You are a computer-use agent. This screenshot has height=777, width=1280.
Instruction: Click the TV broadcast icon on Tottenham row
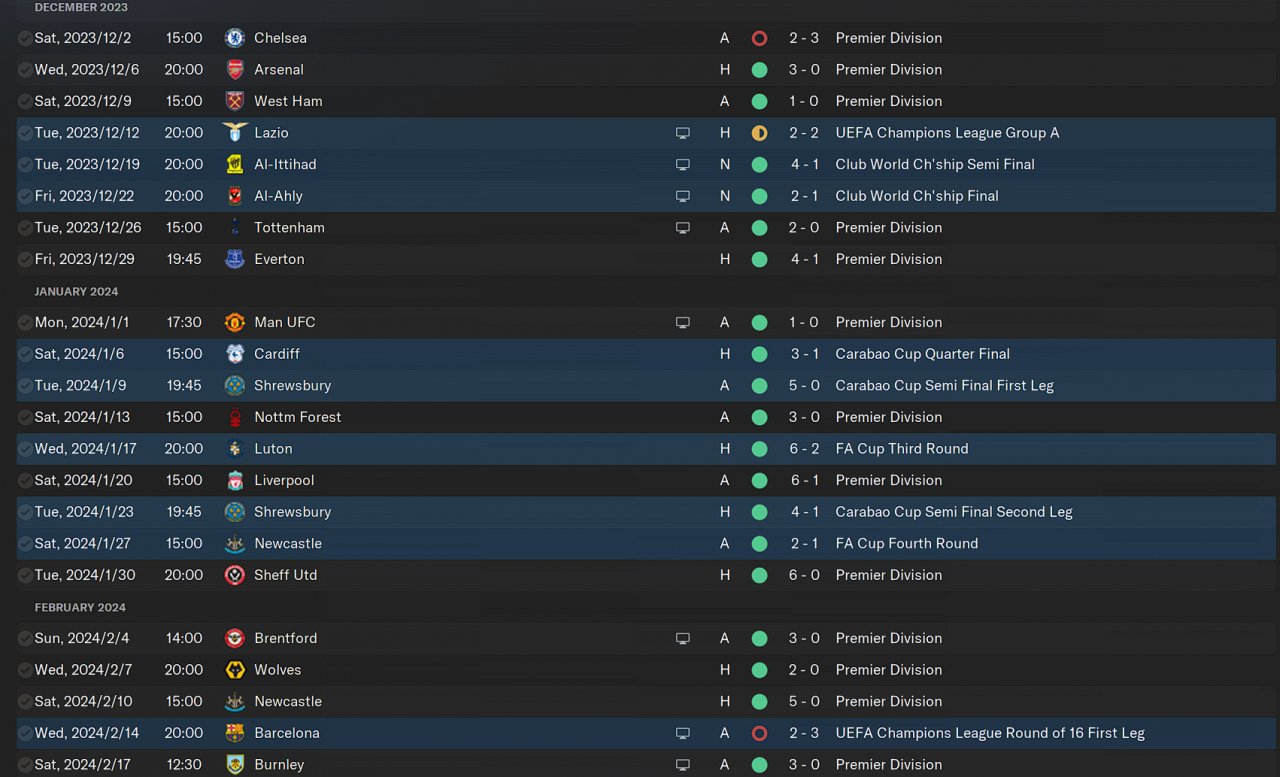683,228
